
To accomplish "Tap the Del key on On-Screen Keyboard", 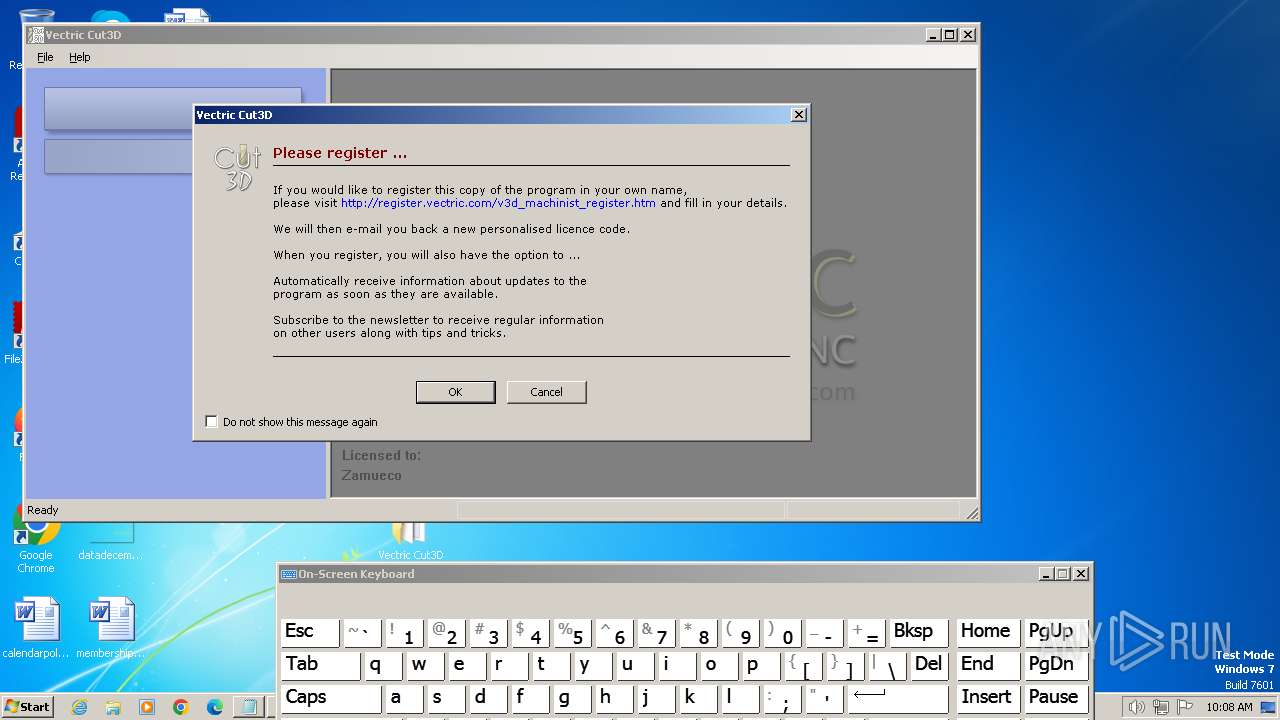I will click(928, 665).
